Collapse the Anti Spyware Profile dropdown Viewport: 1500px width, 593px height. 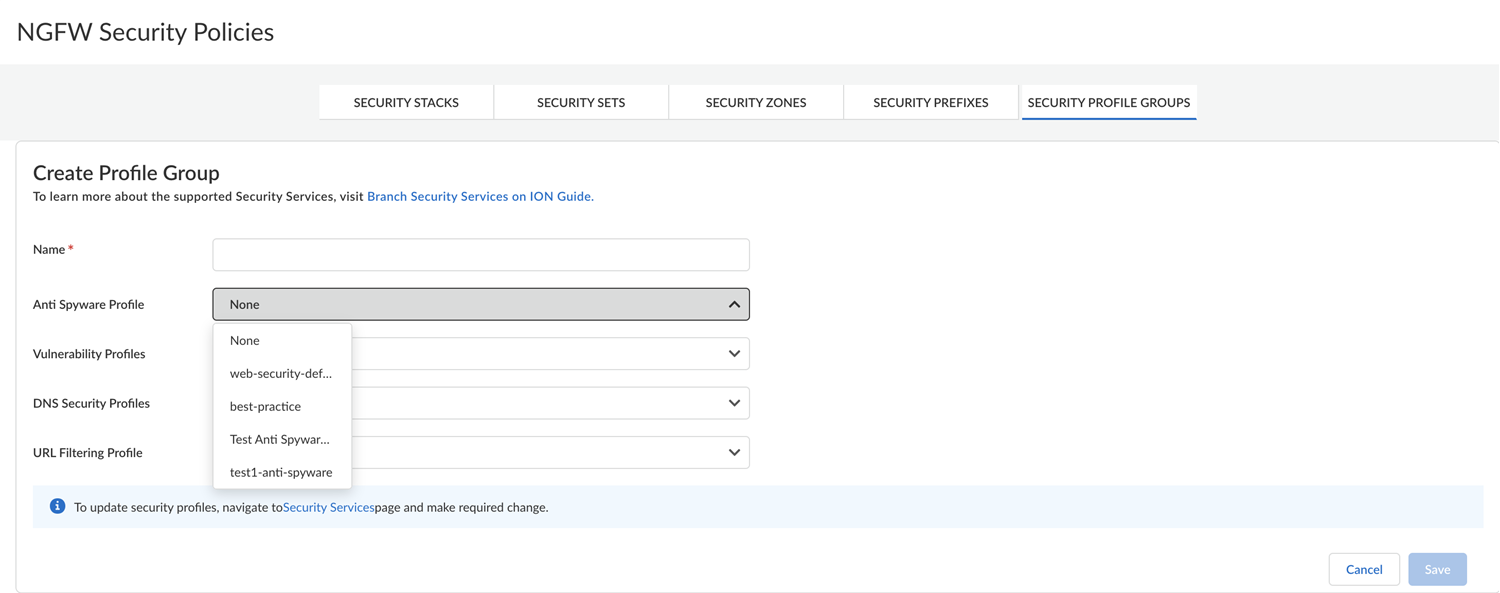[x=734, y=304]
